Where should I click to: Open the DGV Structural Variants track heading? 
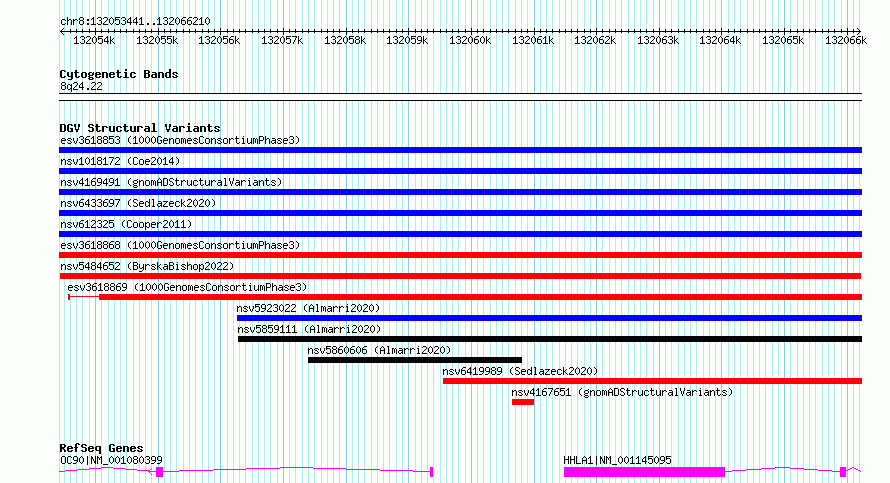[140, 128]
